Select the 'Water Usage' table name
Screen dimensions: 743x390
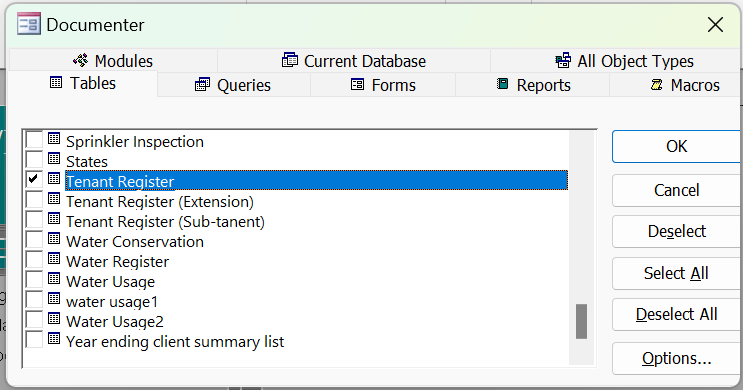click(x=110, y=282)
